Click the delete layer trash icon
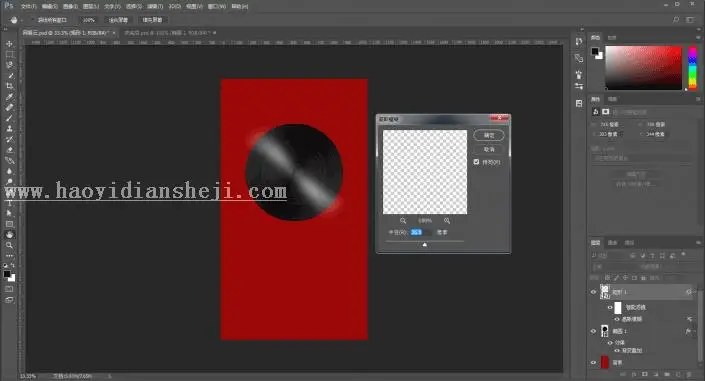 click(689, 374)
